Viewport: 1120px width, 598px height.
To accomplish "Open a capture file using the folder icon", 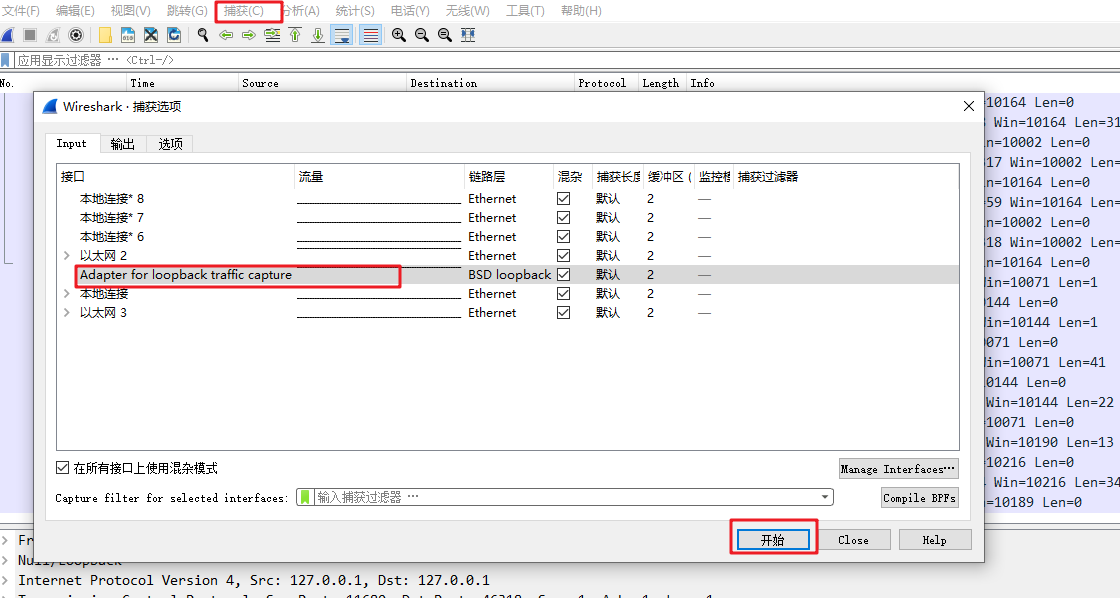I will point(105,35).
